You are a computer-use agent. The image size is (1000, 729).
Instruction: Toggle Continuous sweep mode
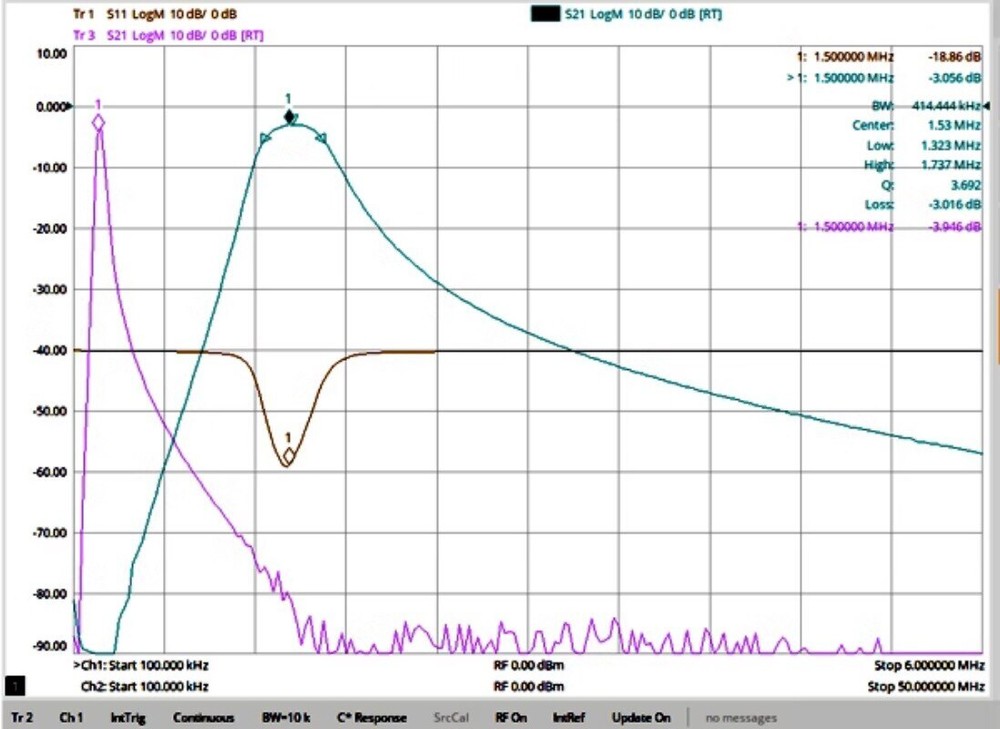pos(206,717)
